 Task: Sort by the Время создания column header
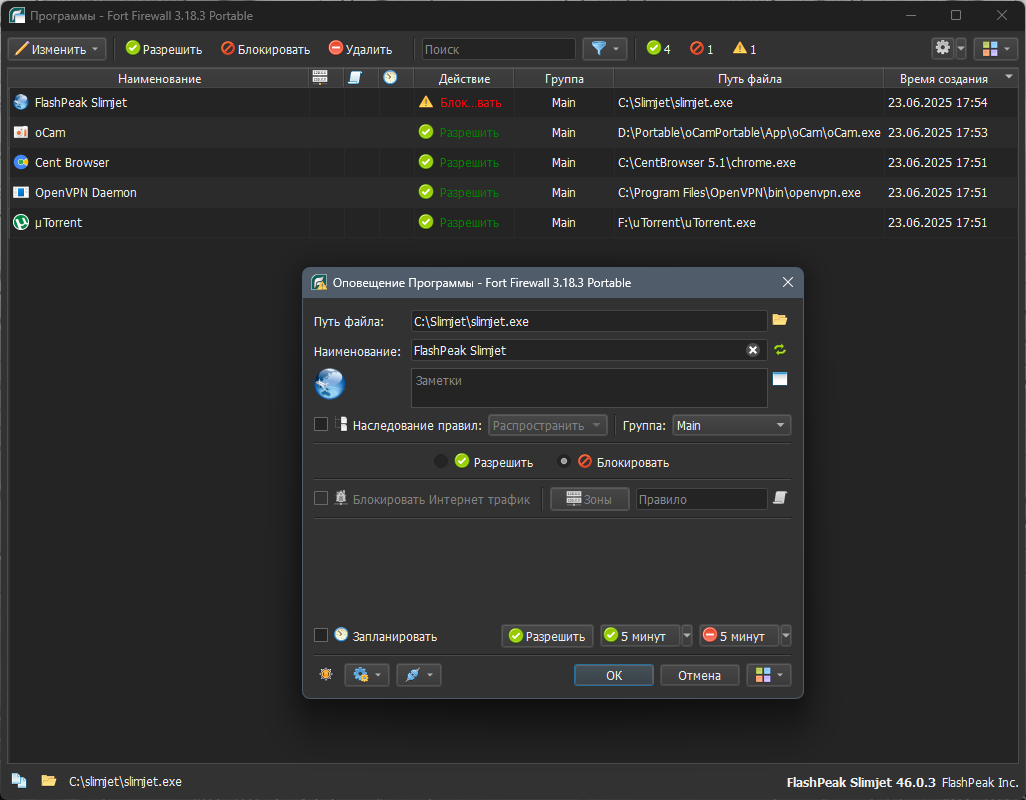[x=950, y=78]
